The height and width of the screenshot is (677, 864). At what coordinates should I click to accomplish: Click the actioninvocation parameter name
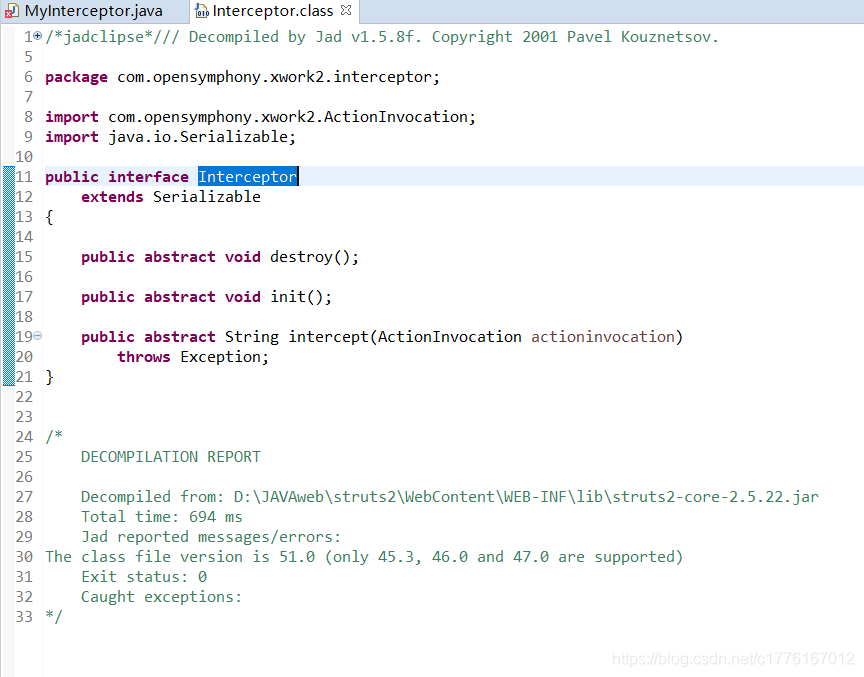(x=602, y=337)
